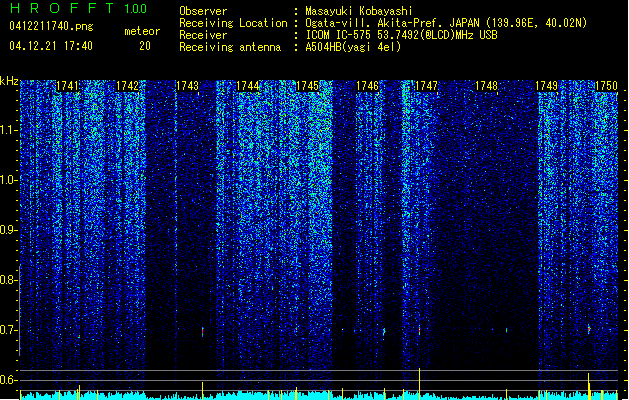629x400 pixels.
Task: Click the 1743 time marker
Action: (187, 86)
